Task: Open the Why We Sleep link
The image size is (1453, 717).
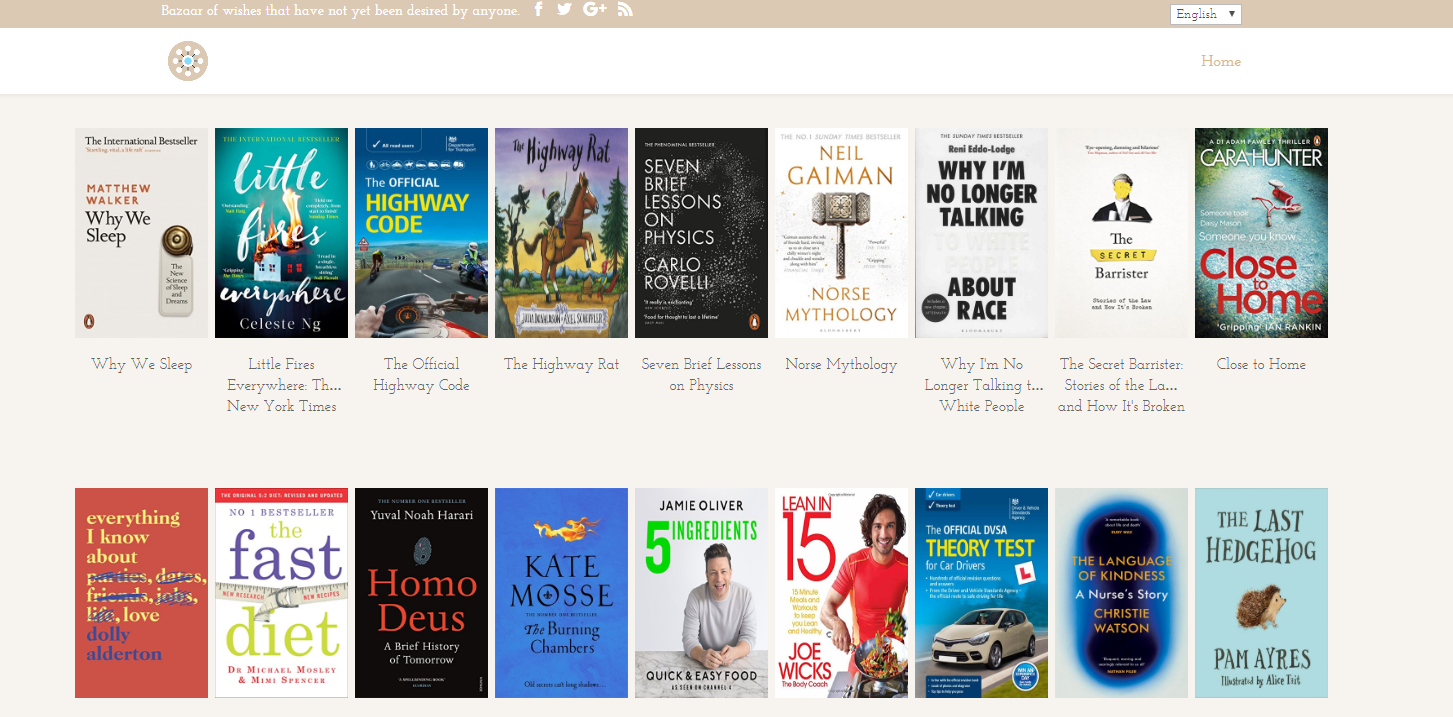Action: click(141, 364)
